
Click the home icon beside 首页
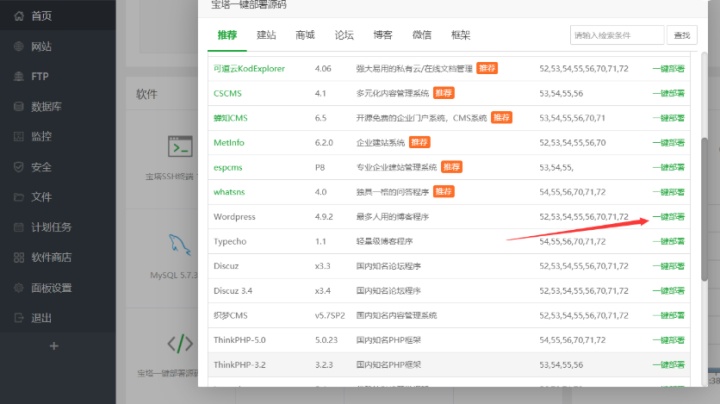[x=19, y=16]
